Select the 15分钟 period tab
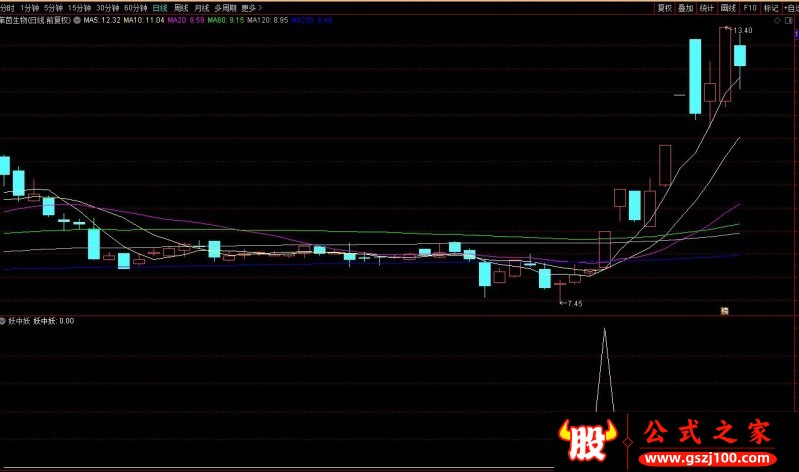The width and height of the screenshot is (799, 472). coord(79,8)
